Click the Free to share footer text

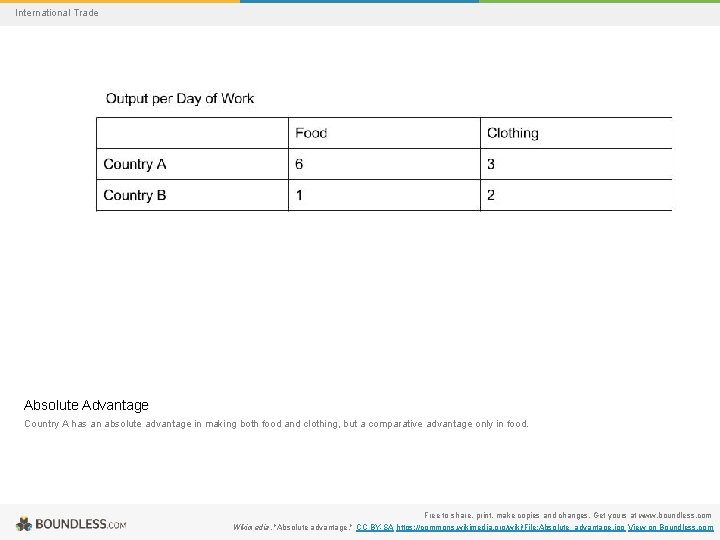click(x=568, y=515)
